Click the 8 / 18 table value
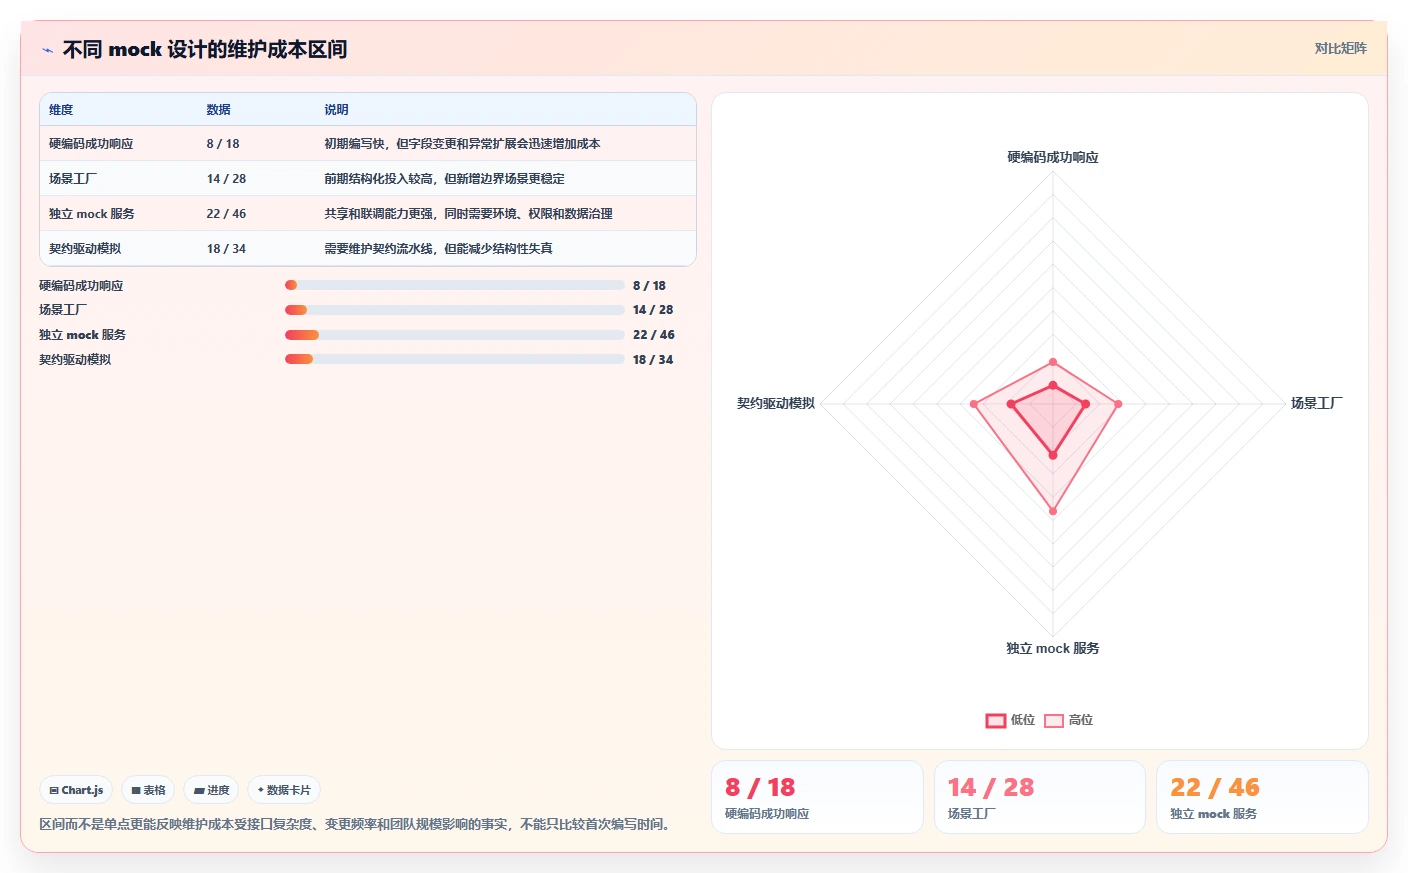The width and height of the screenshot is (1408, 873). [223, 144]
